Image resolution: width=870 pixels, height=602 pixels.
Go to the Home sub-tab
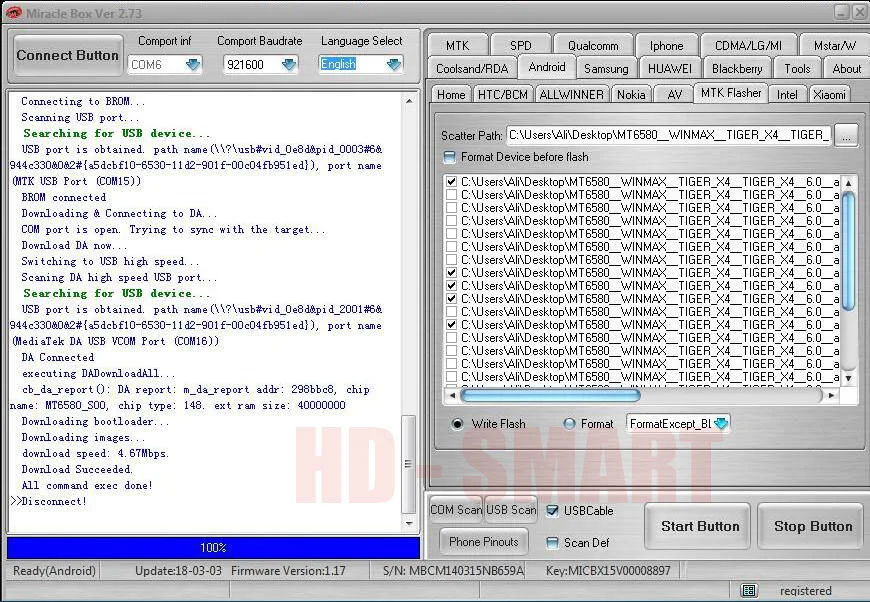[451, 95]
